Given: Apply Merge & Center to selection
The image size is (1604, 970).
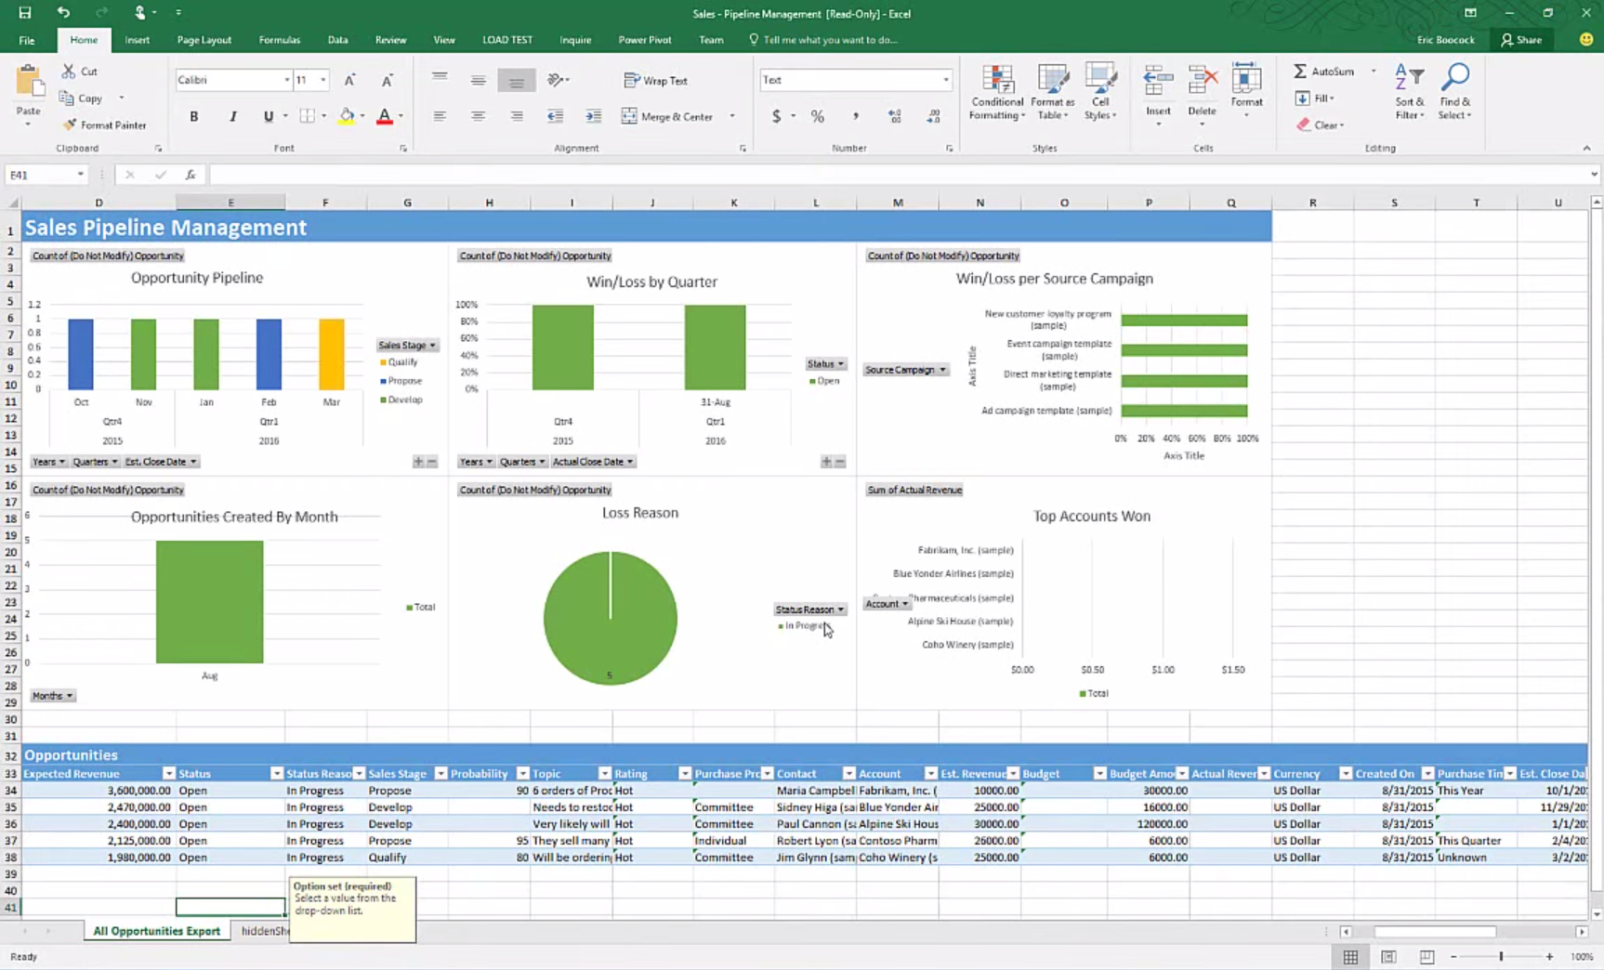Looking at the screenshot, I should tap(668, 116).
